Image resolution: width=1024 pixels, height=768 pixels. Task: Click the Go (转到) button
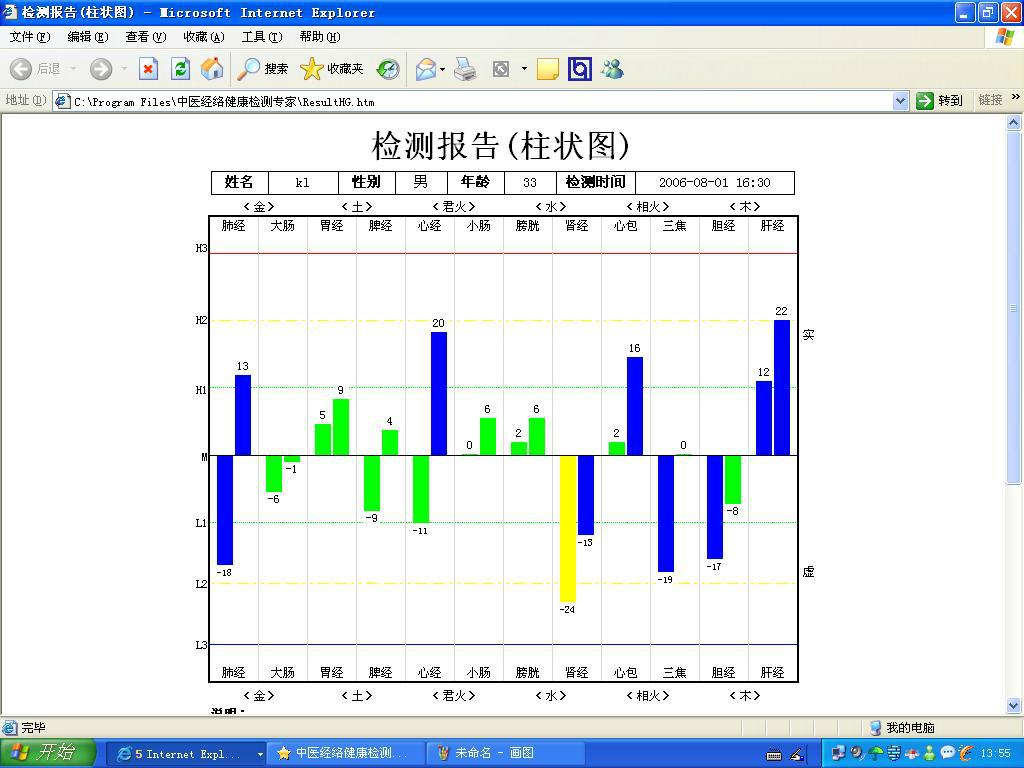pos(940,101)
